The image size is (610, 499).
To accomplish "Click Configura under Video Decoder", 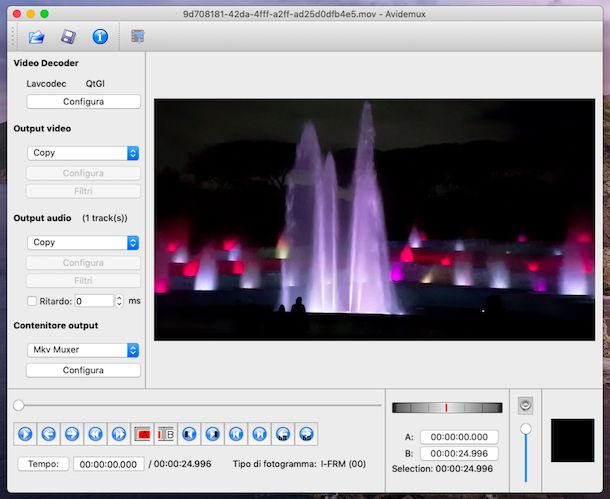I will click(x=83, y=102).
